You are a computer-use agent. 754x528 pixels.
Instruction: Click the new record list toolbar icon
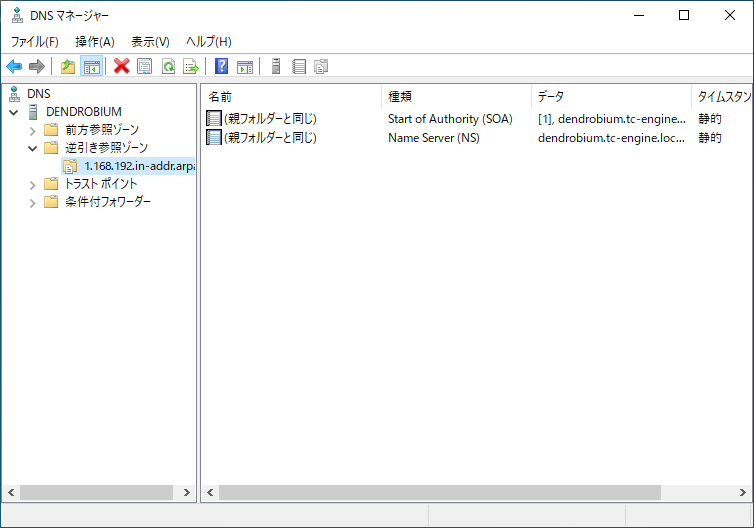(x=299, y=66)
